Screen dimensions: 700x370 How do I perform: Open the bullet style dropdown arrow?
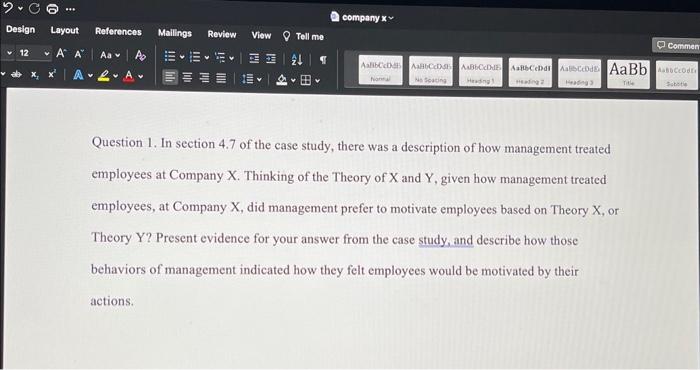click(182, 57)
